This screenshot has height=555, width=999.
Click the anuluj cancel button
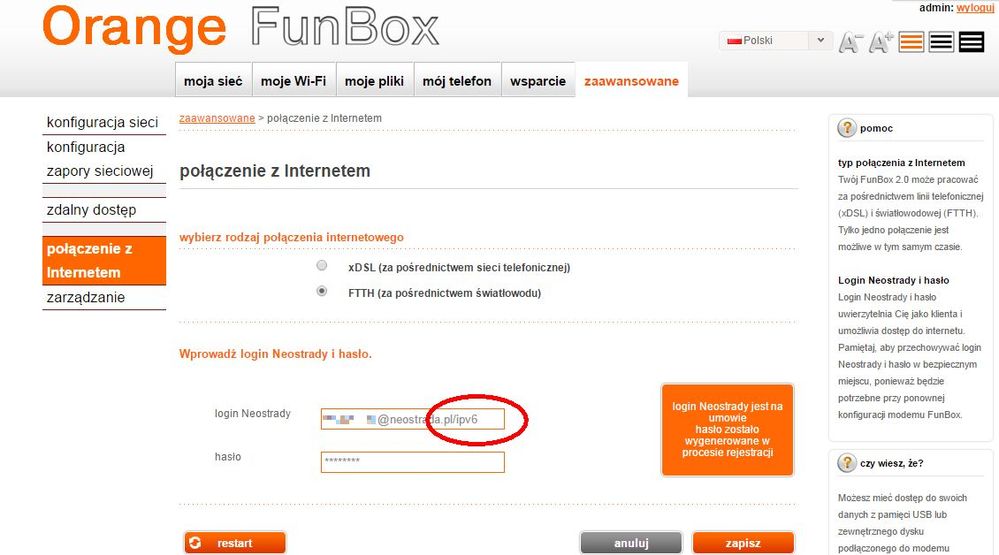[x=631, y=543]
